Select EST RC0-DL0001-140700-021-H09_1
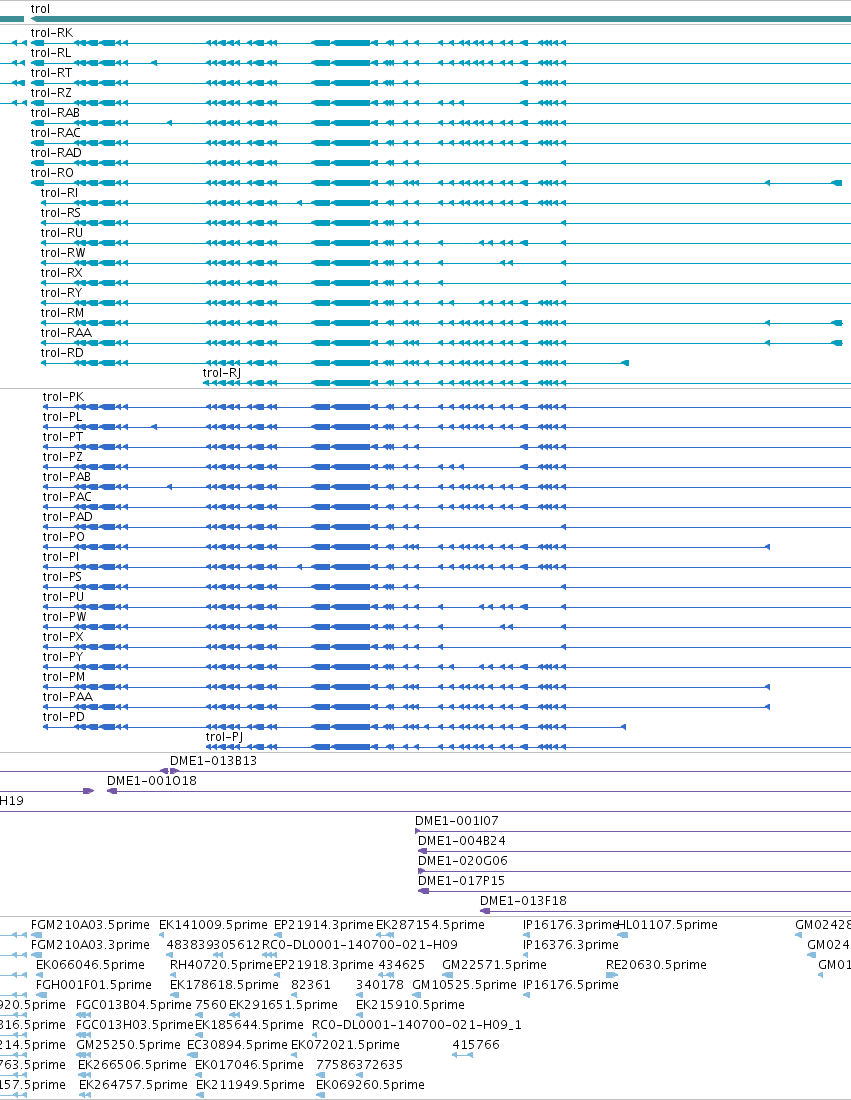Image resolution: width=851 pixels, height=1100 pixels. click(x=417, y=1025)
